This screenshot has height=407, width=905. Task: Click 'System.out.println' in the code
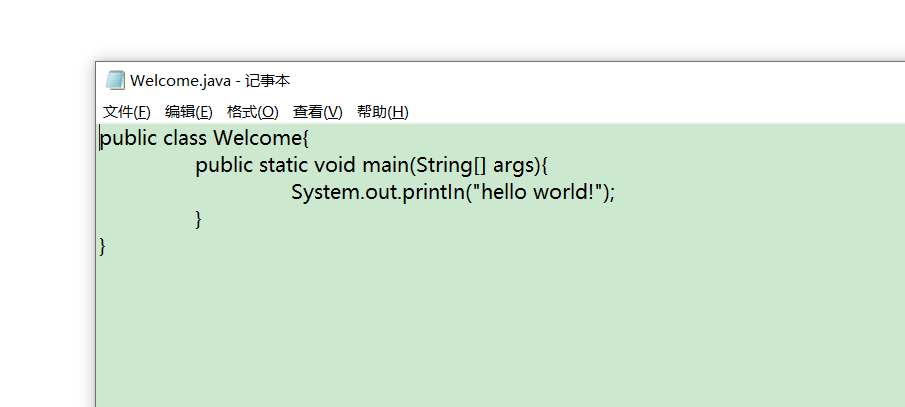(378, 192)
